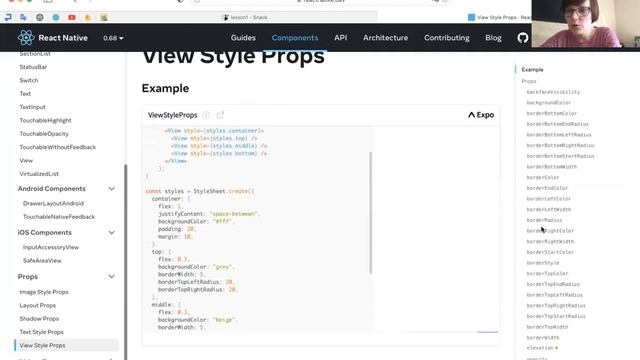The image size is (640, 360).
Task: Open the Google Translate pinned tab
Action: click(23, 17)
